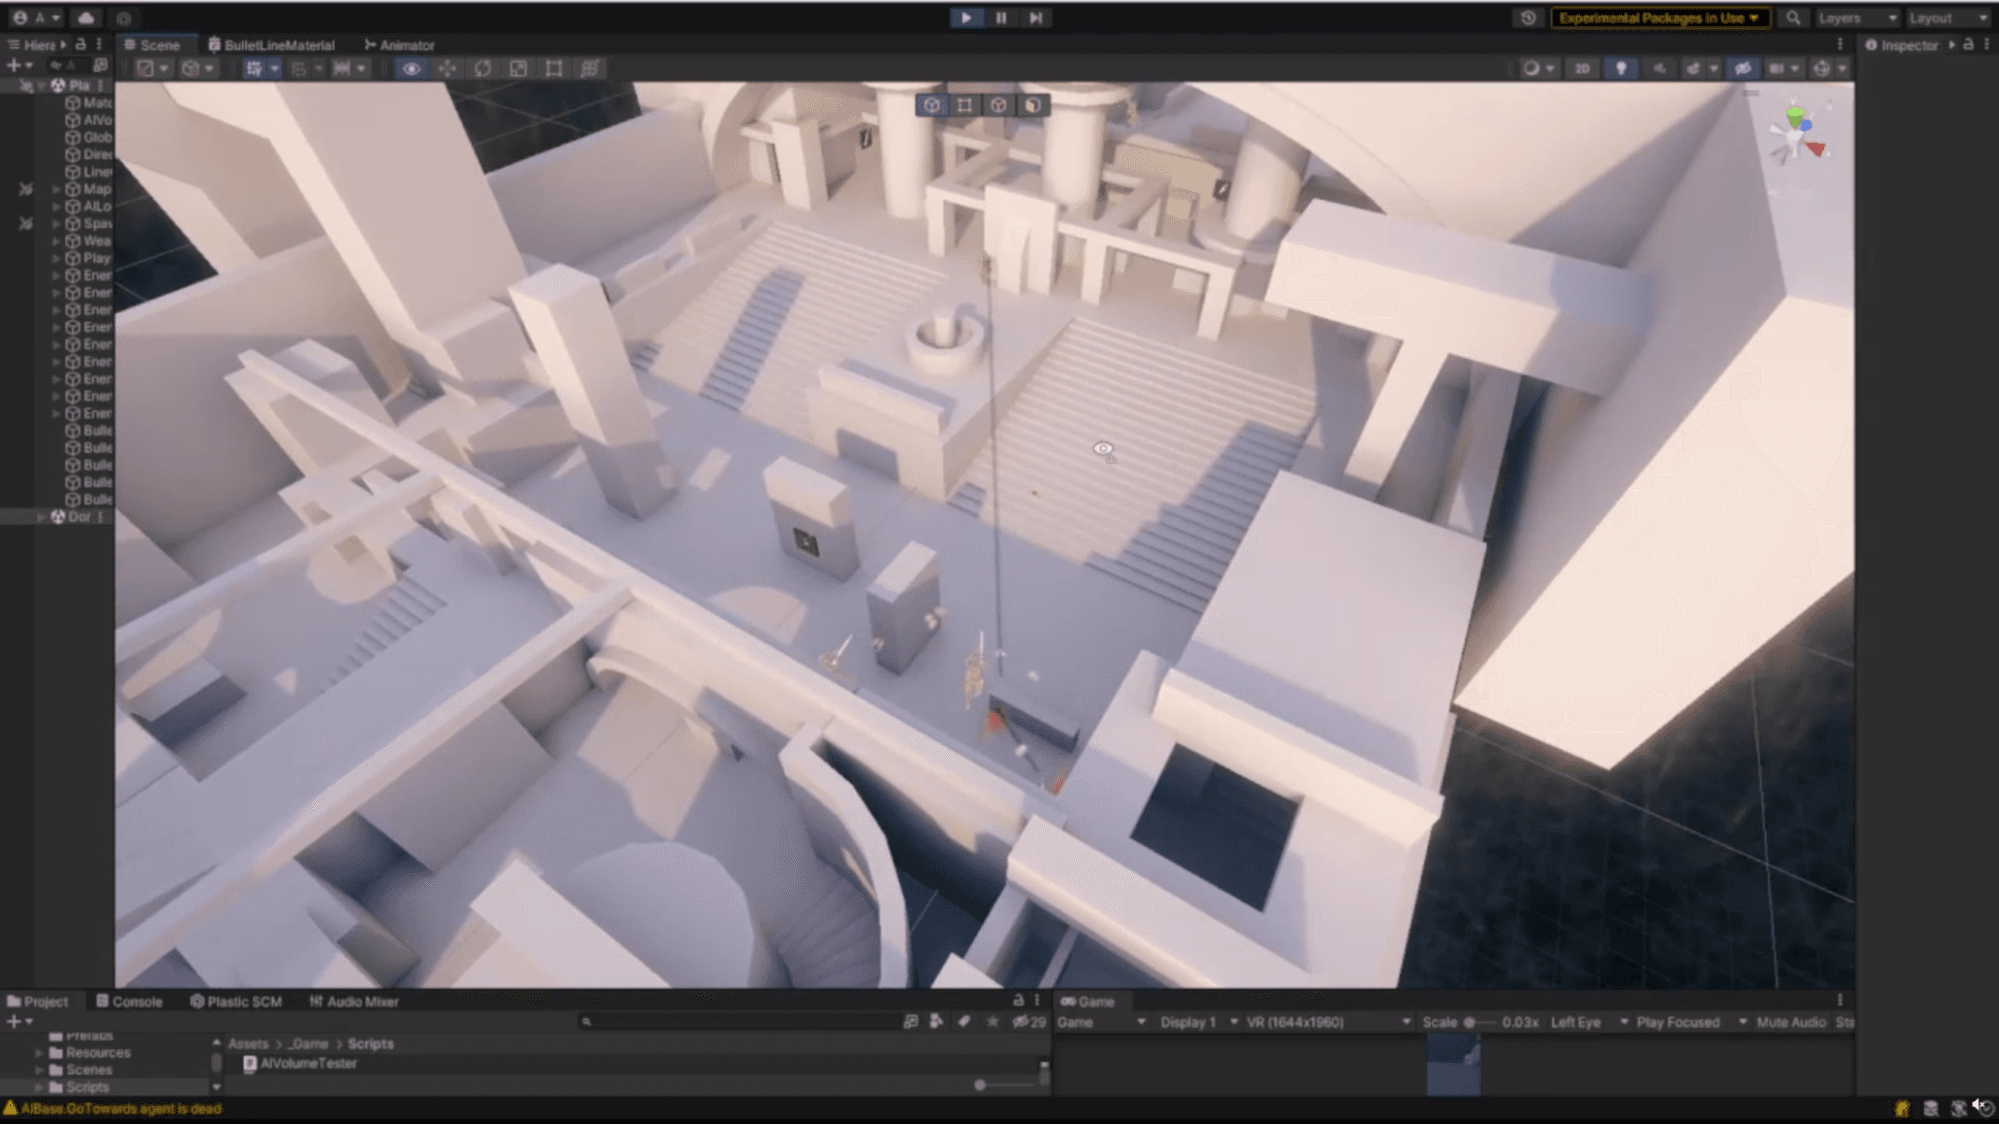
Task: Select the Pause button in the play controls
Action: 1001,17
